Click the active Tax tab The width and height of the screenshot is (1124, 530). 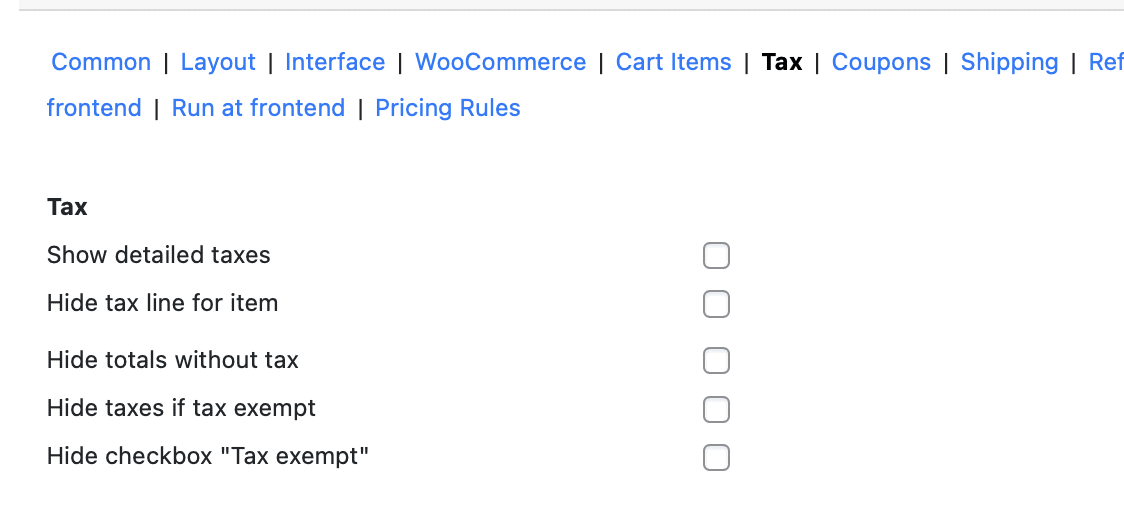pos(781,62)
